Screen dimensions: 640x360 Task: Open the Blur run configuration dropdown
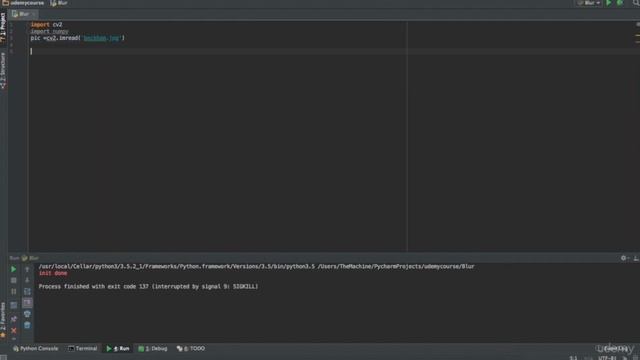589,3
